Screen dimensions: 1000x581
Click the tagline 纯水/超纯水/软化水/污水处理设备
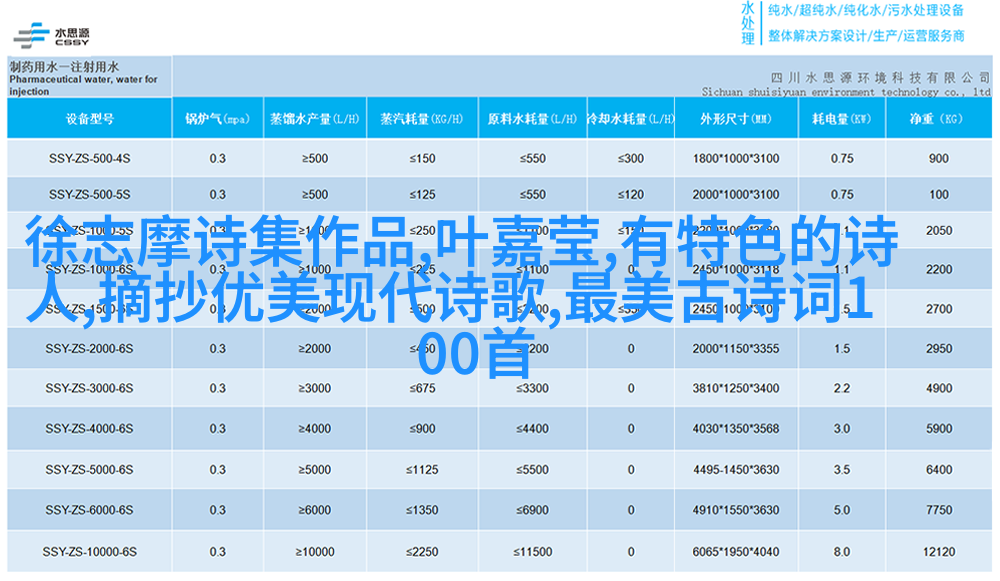click(865, 10)
